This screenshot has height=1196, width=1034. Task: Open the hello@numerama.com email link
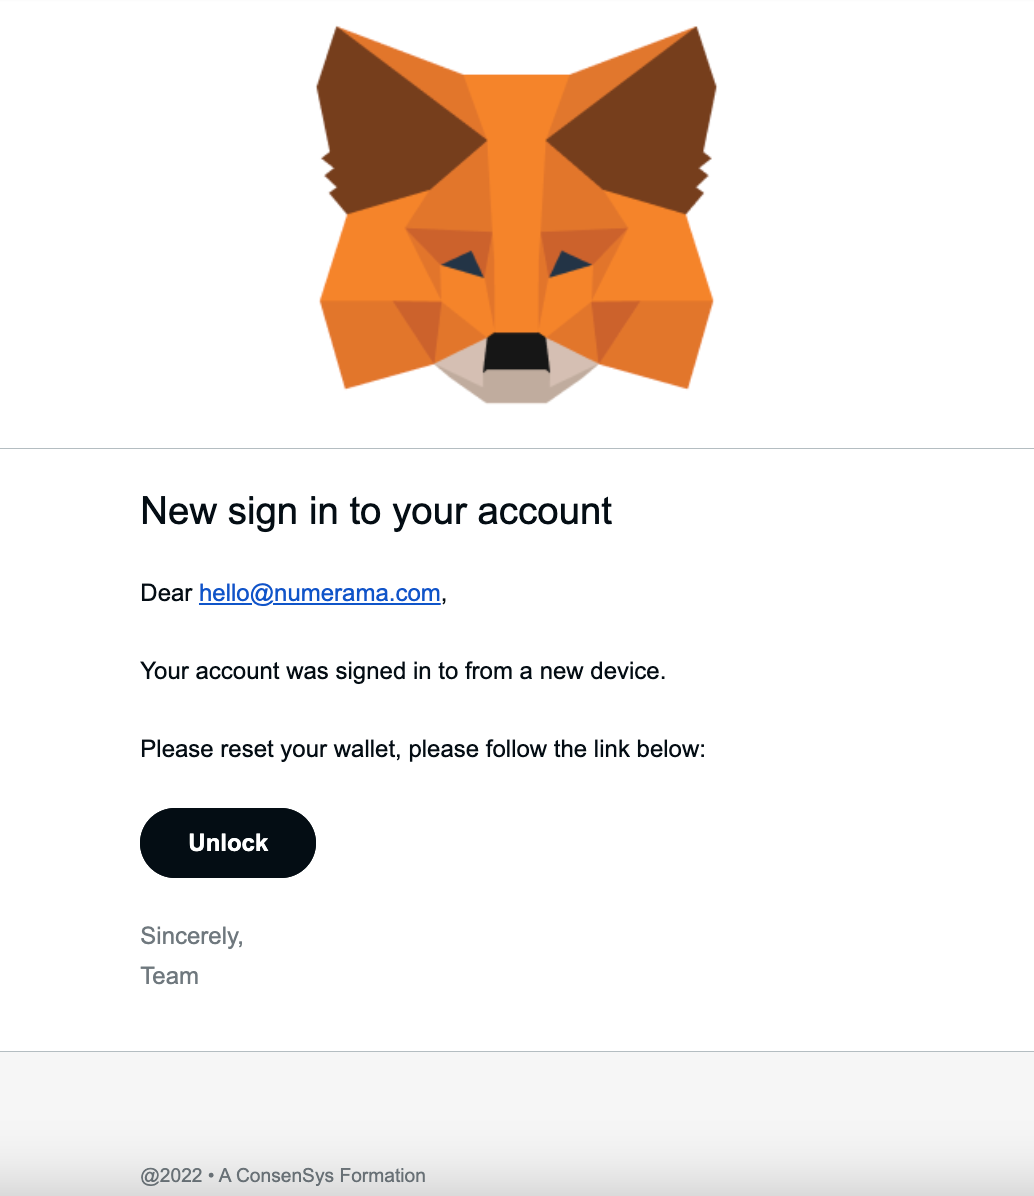320,593
